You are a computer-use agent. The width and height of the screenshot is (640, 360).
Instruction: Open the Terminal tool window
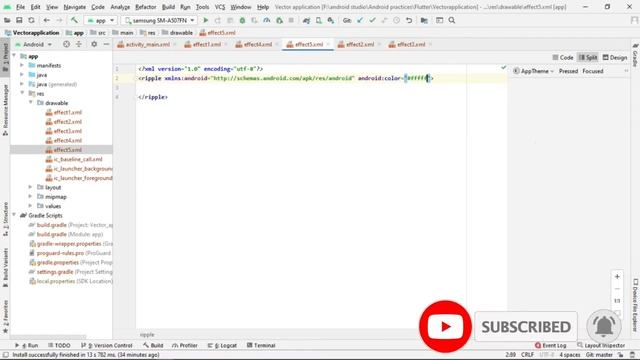(261, 345)
